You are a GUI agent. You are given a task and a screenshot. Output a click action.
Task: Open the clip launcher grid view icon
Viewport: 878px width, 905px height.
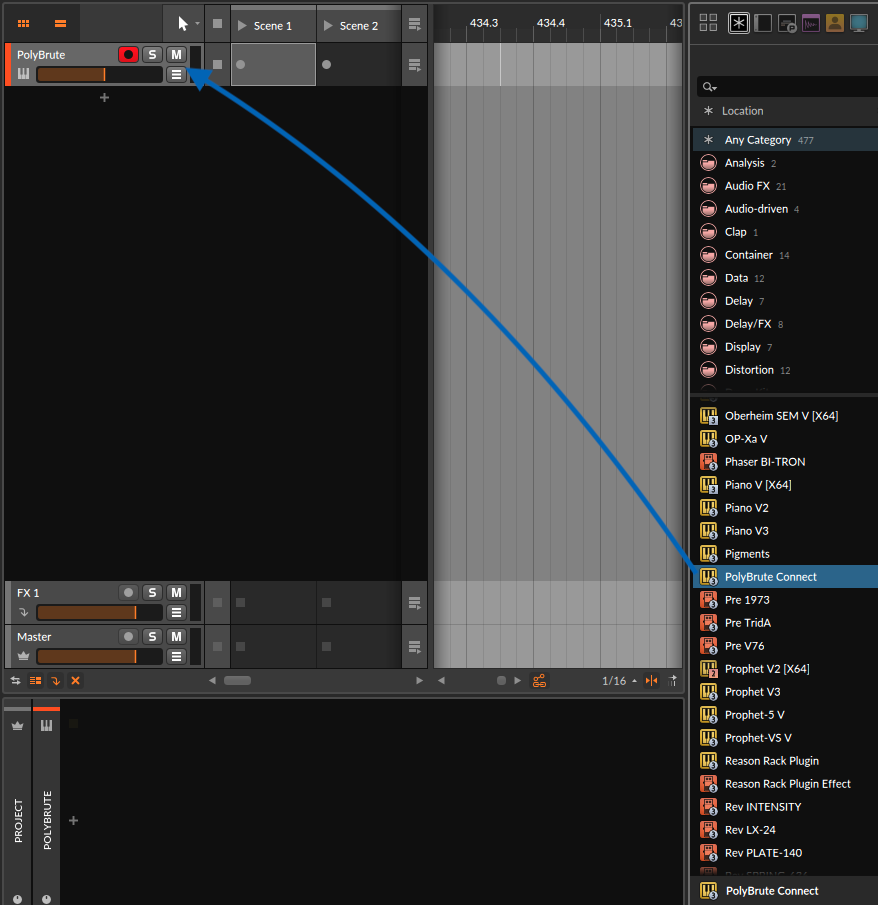click(x=24, y=24)
